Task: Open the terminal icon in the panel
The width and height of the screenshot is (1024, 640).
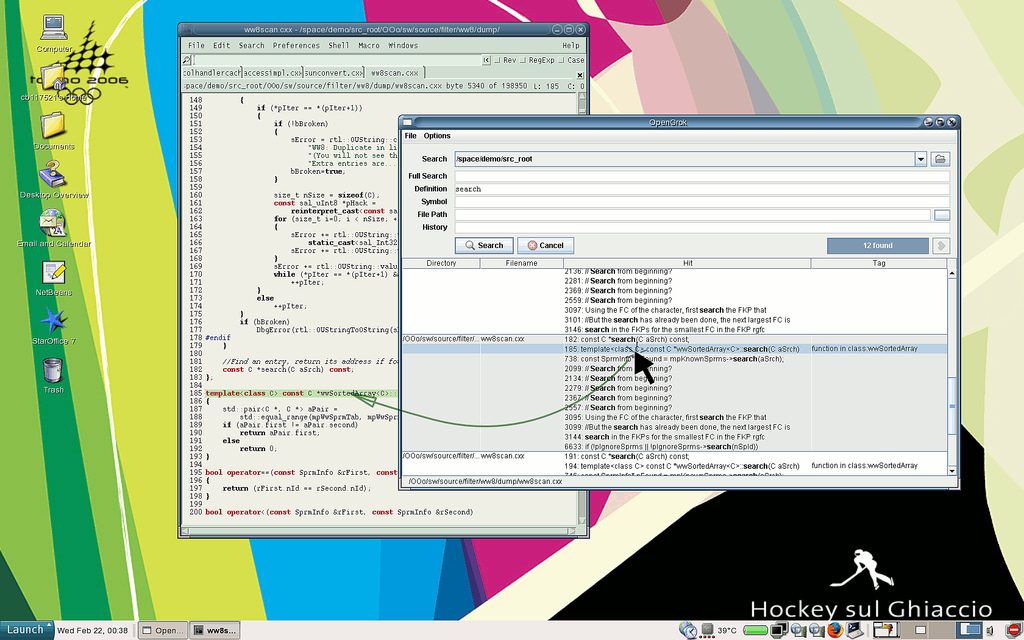Action: coord(855,630)
